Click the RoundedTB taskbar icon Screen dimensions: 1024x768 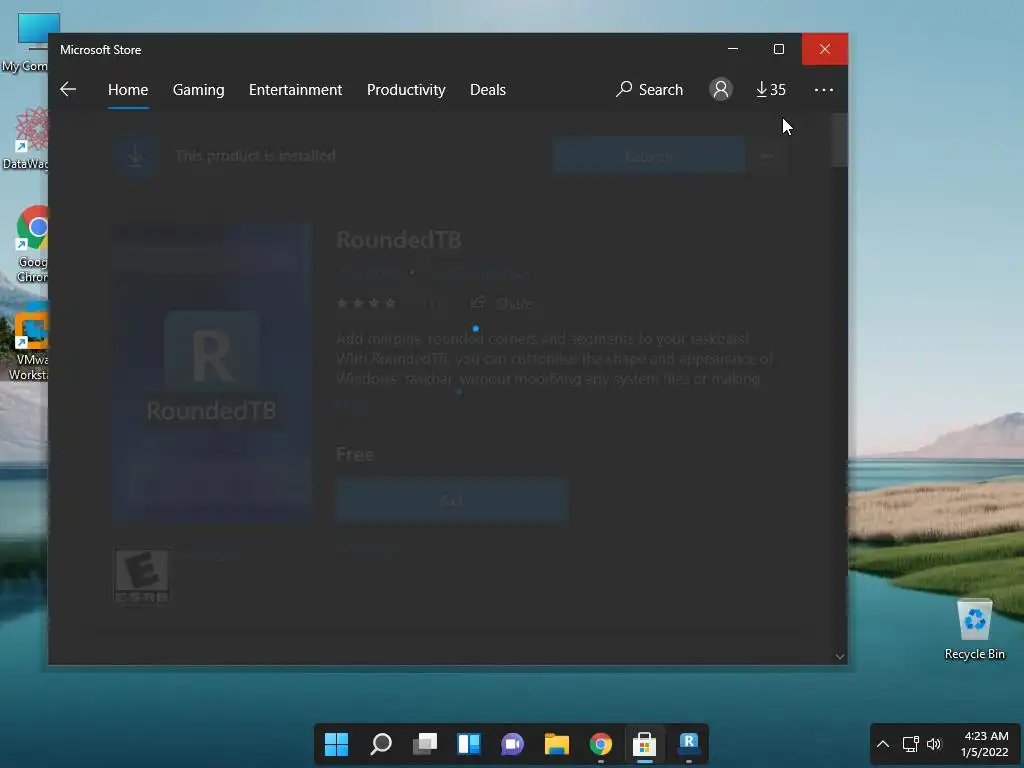689,744
